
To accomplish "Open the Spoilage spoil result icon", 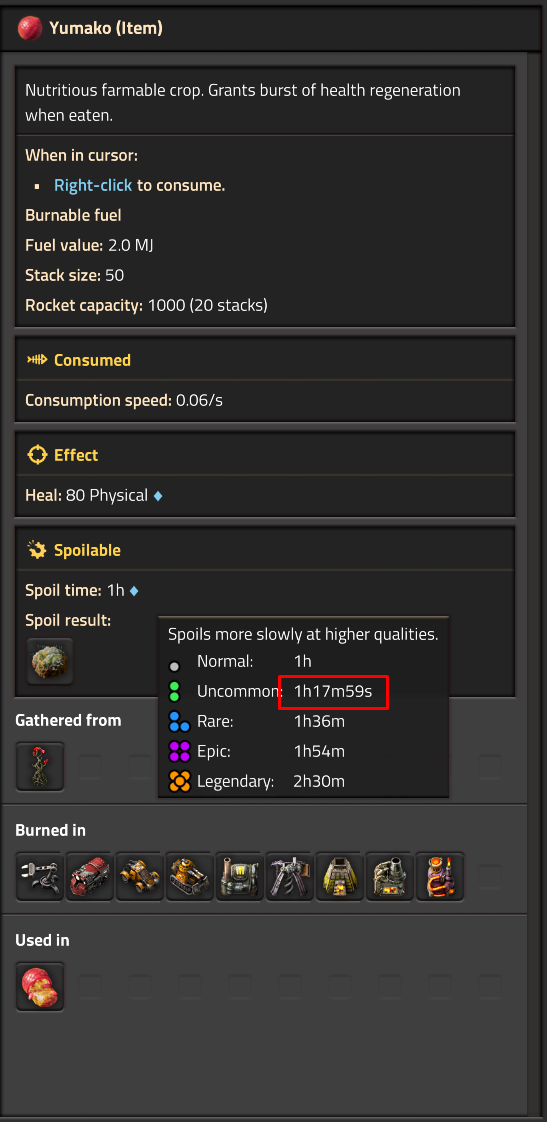I will (49, 661).
